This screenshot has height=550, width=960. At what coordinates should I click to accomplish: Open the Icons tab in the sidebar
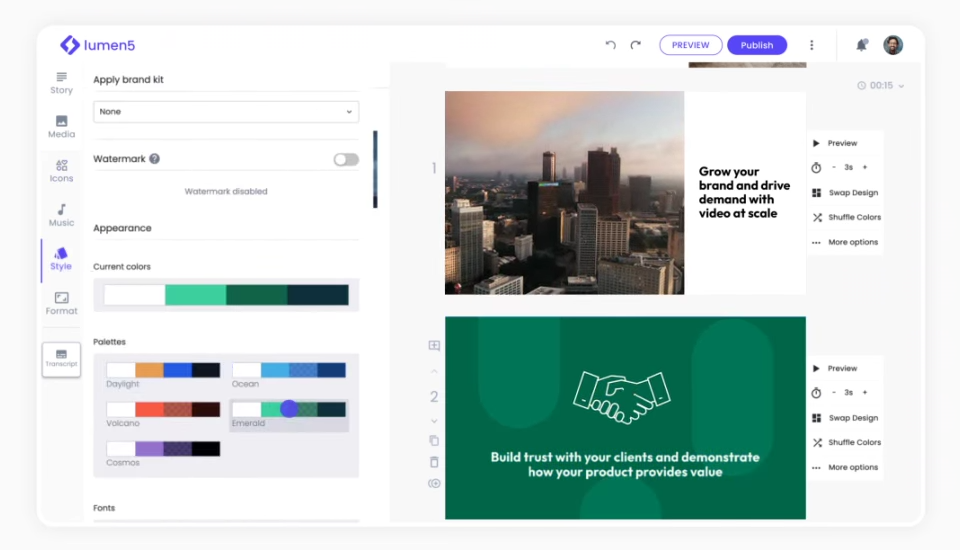[61, 171]
